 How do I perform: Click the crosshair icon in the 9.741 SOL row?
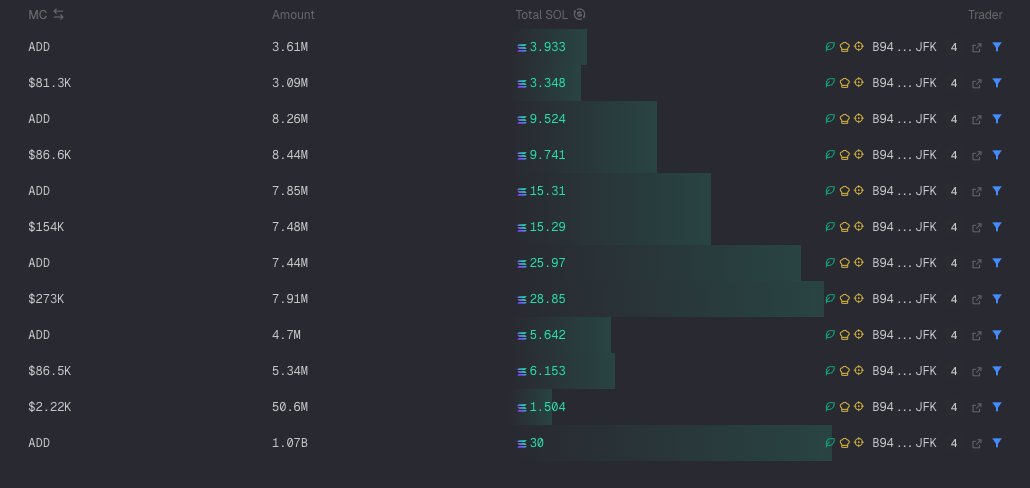859,155
